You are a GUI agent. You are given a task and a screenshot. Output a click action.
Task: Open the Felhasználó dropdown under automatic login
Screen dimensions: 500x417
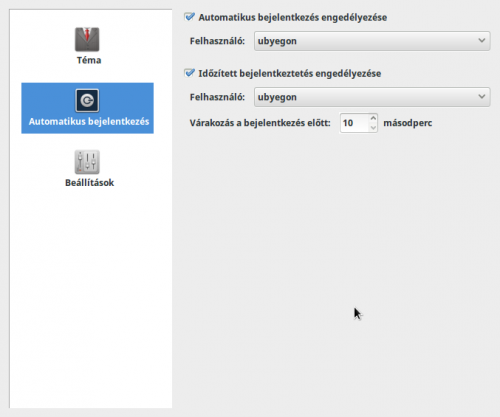[x=372, y=41]
